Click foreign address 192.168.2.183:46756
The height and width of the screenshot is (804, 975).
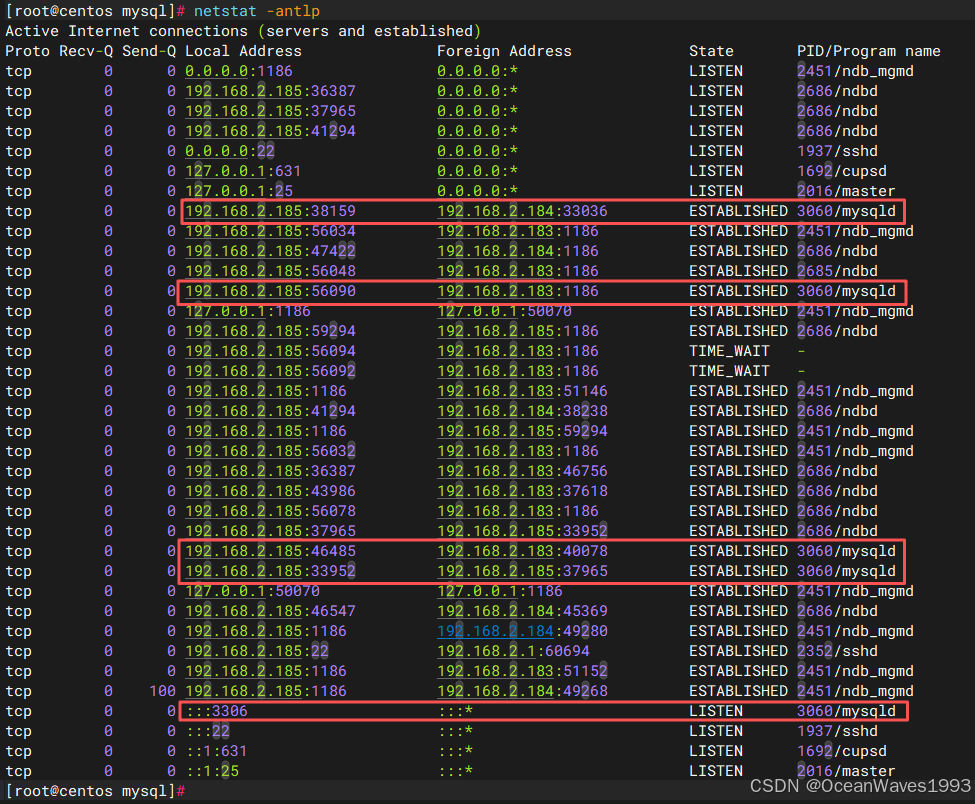coord(522,471)
